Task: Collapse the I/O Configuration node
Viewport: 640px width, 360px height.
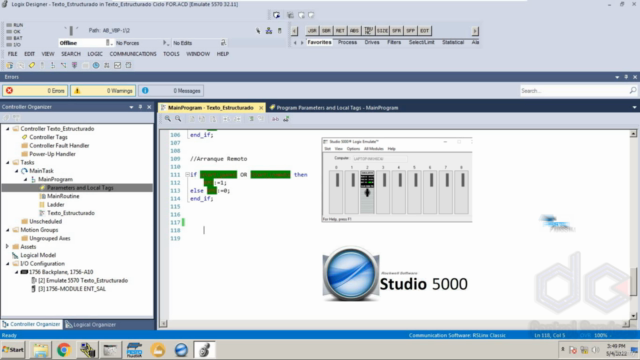Action: point(7,264)
